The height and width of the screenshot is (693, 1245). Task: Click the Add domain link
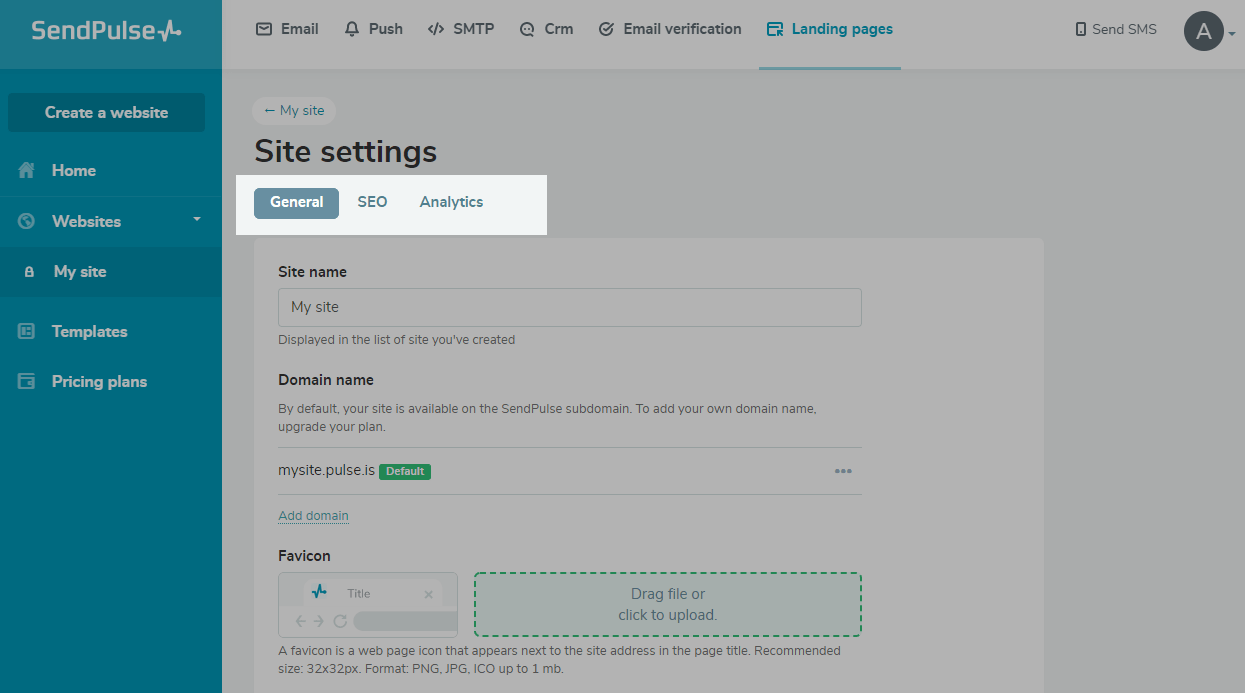click(x=313, y=516)
